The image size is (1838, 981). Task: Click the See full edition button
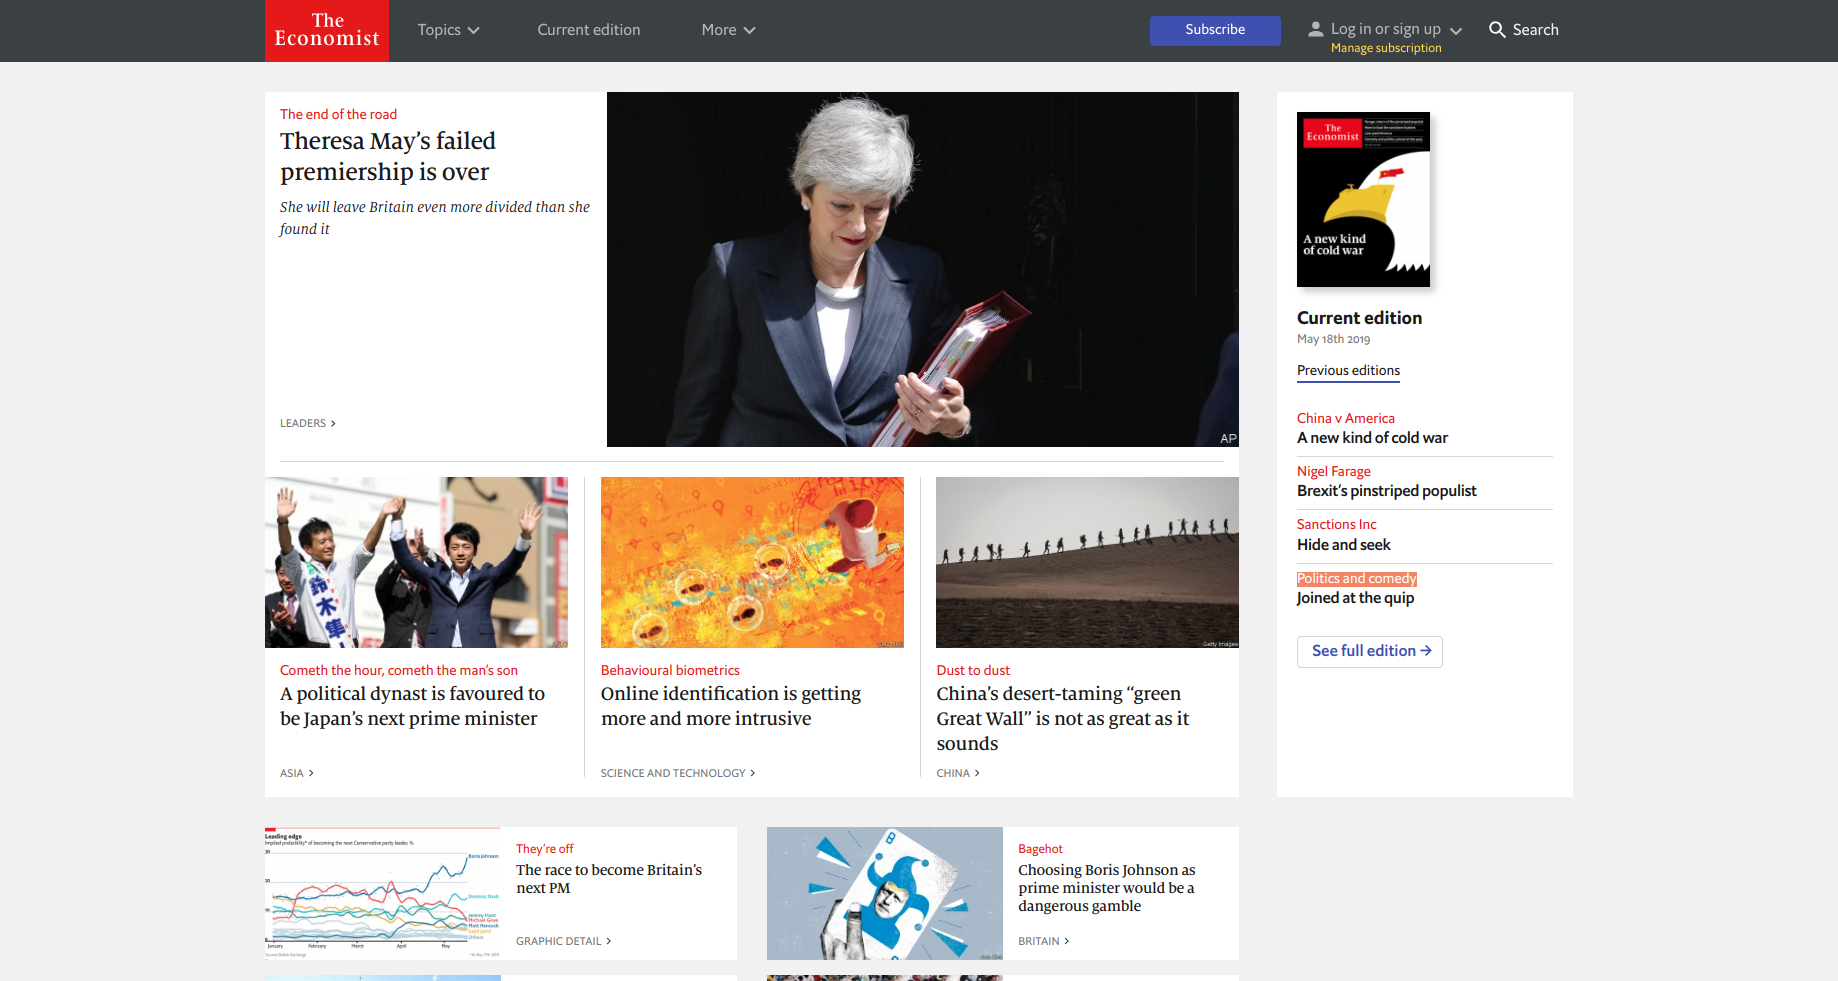click(x=1369, y=651)
